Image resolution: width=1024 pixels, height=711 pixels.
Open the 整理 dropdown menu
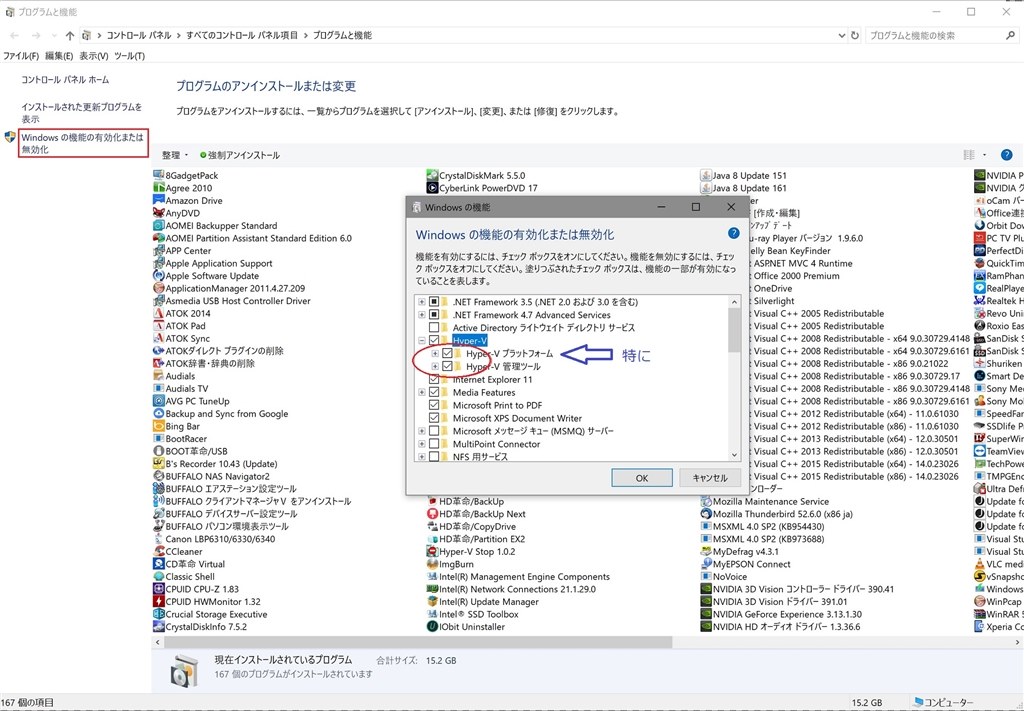(174, 155)
